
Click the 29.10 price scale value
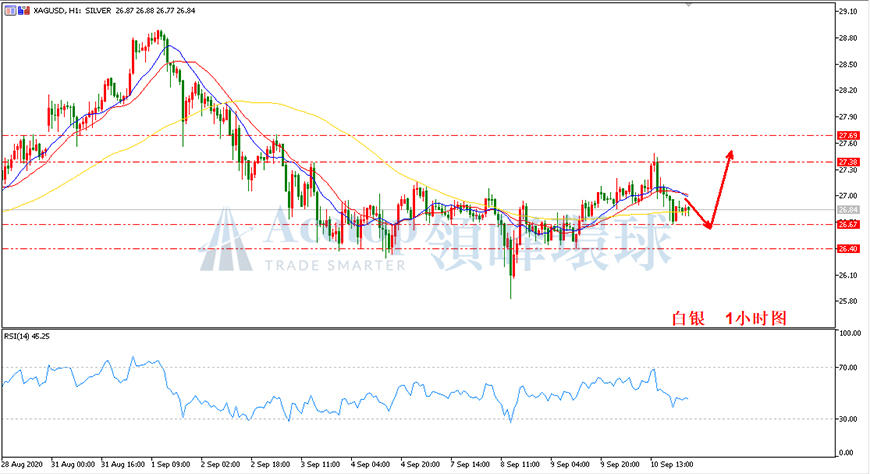tap(848, 12)
